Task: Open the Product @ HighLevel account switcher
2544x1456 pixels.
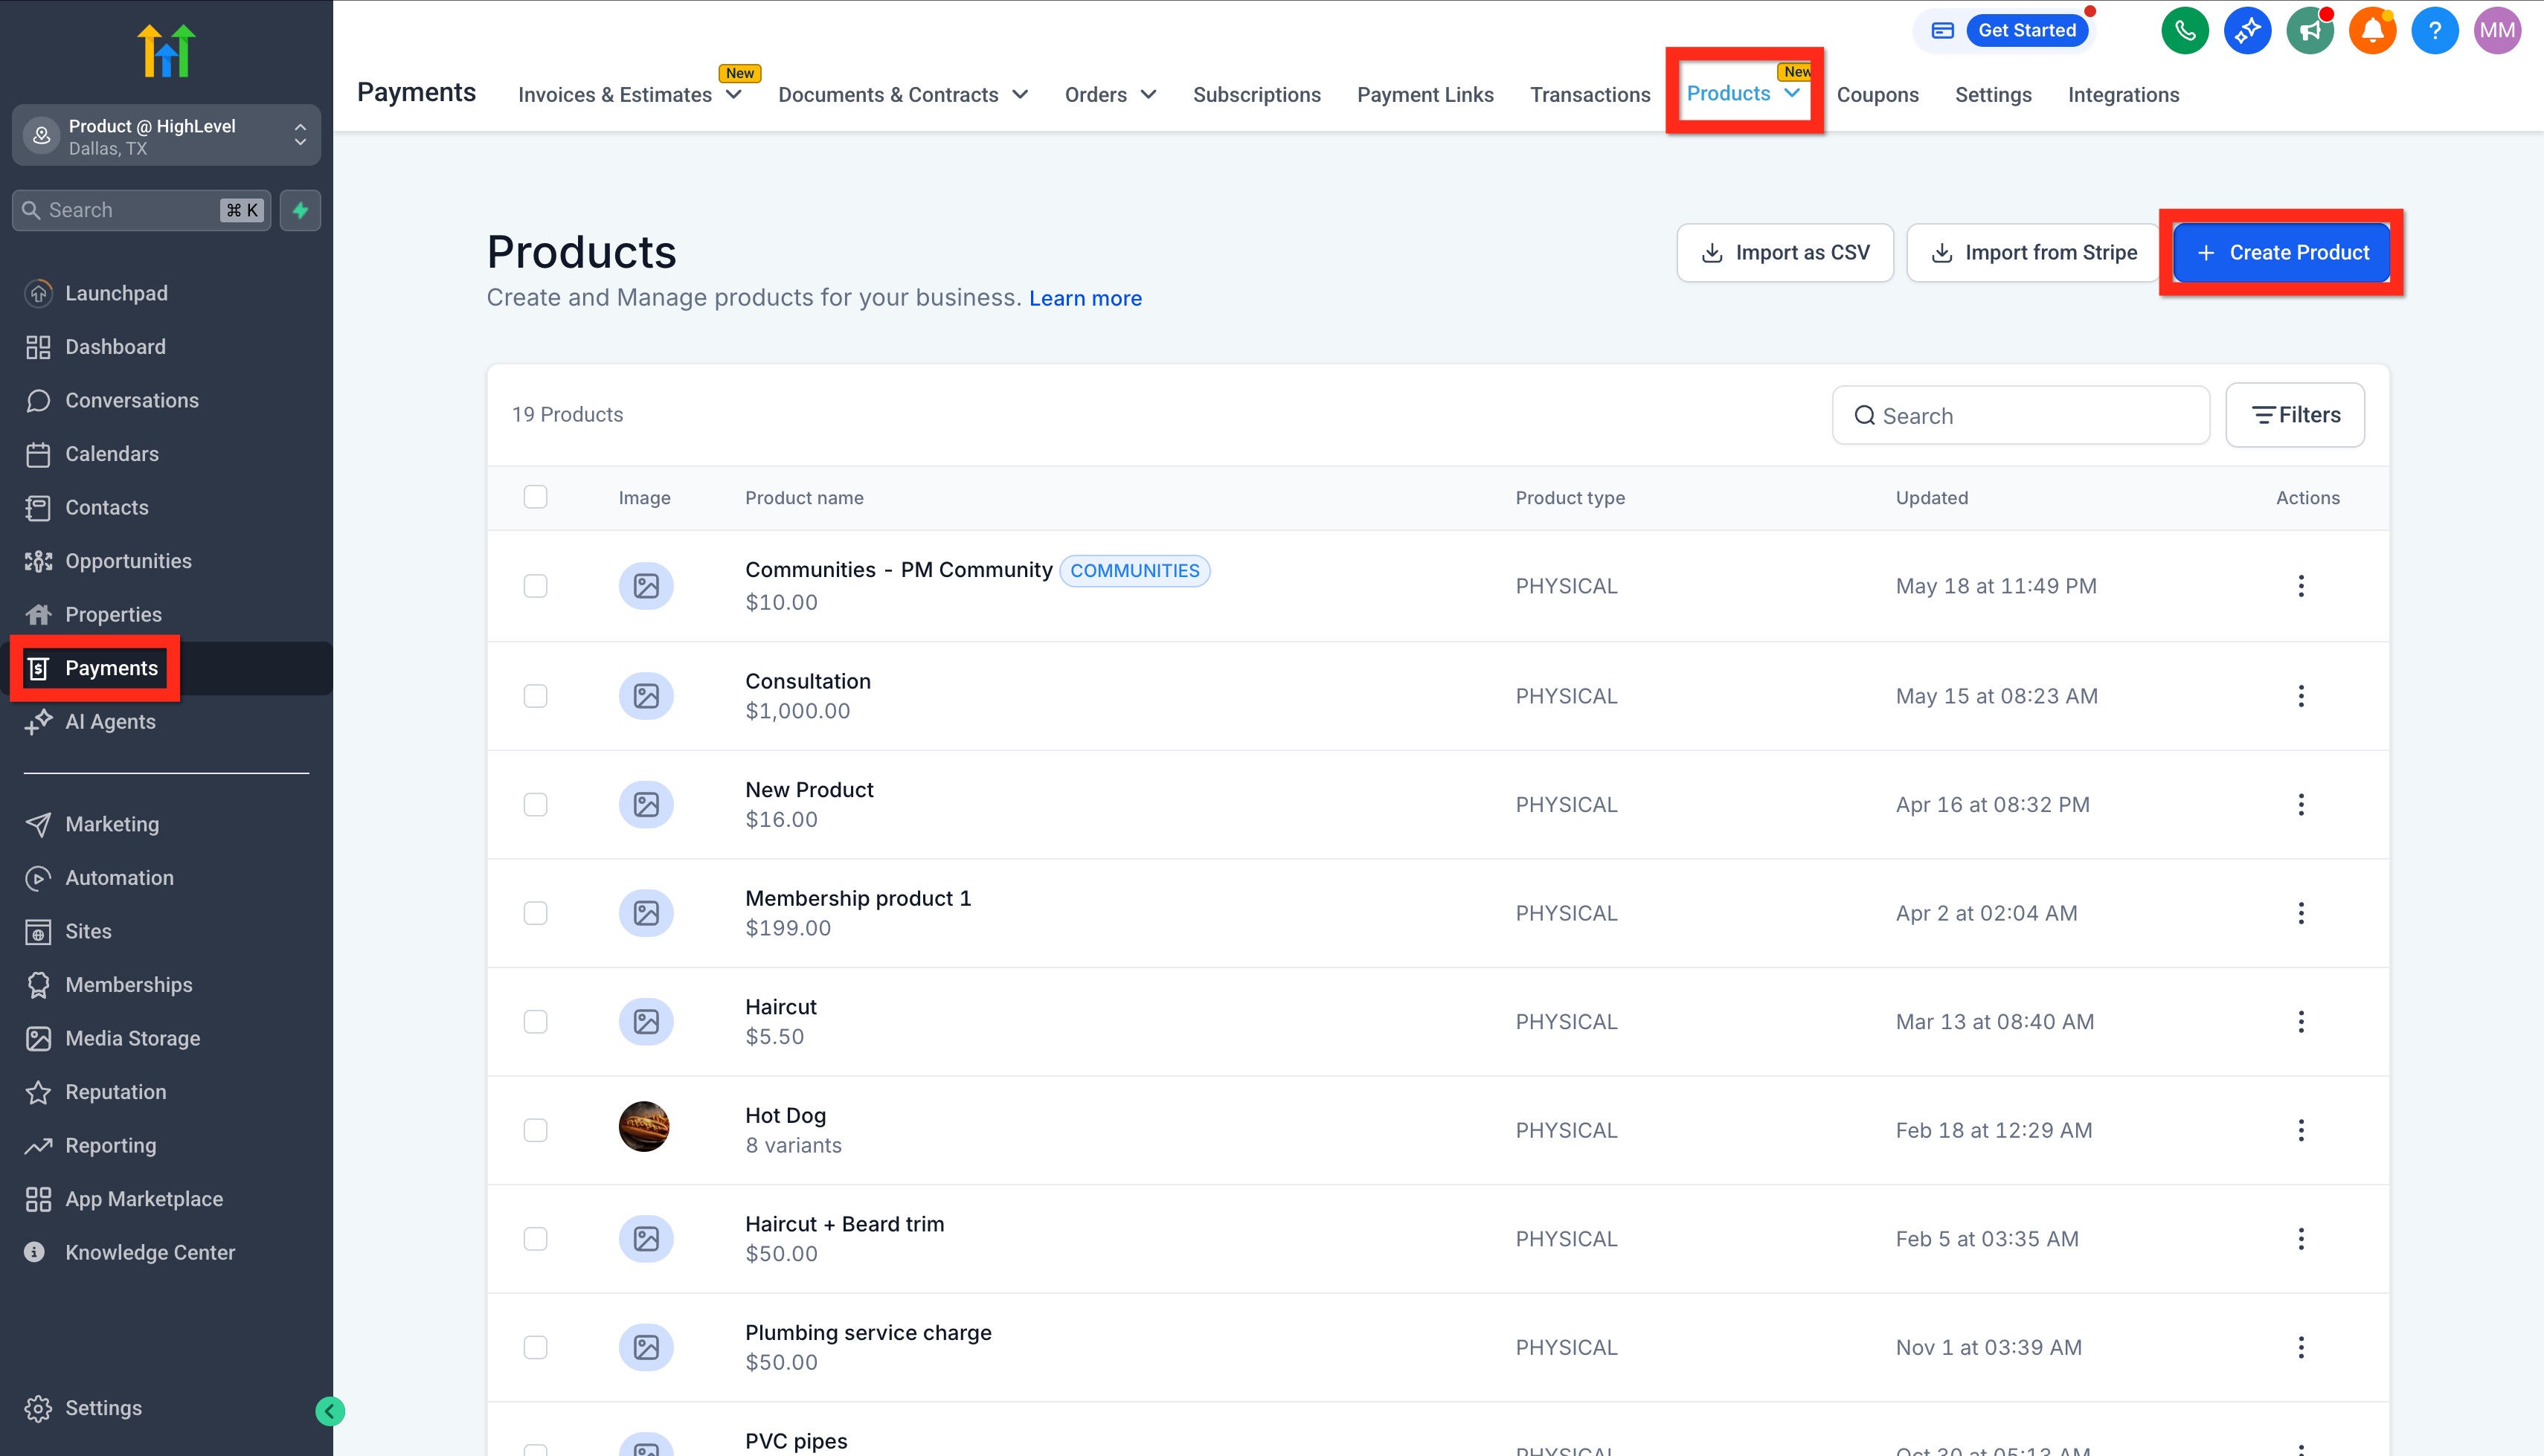Action: pyautogui.click(x=166, y=136)
